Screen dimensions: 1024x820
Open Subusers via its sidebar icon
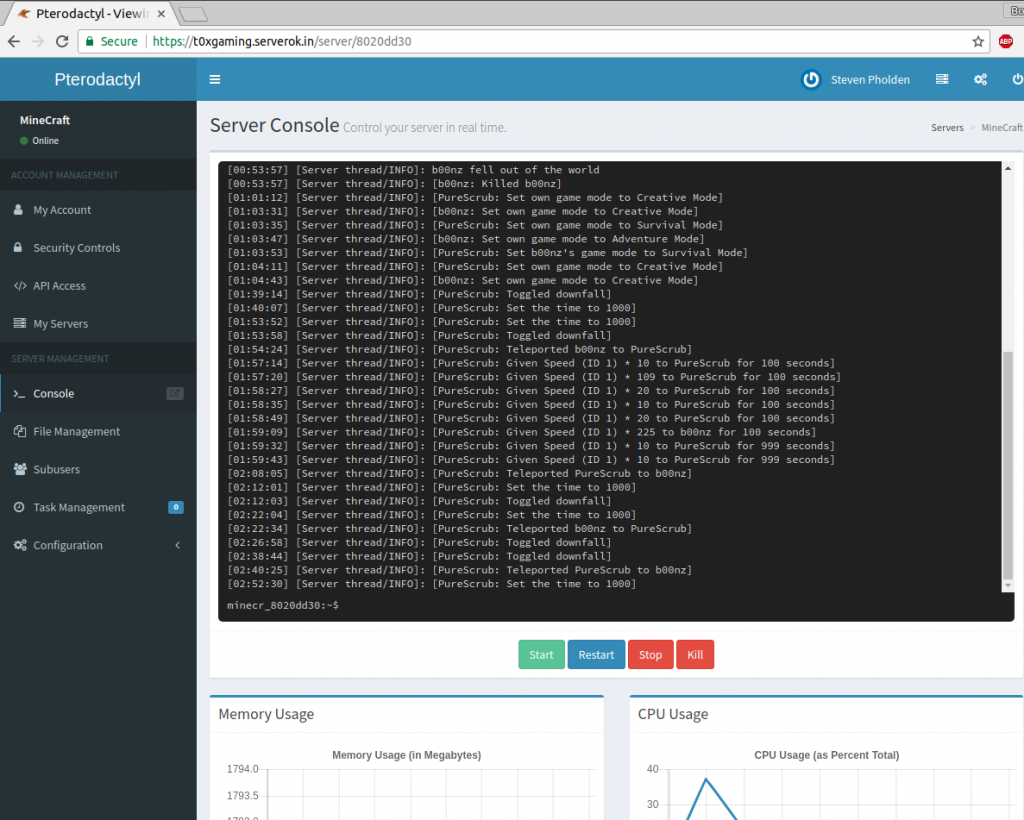tap(18, 469)
